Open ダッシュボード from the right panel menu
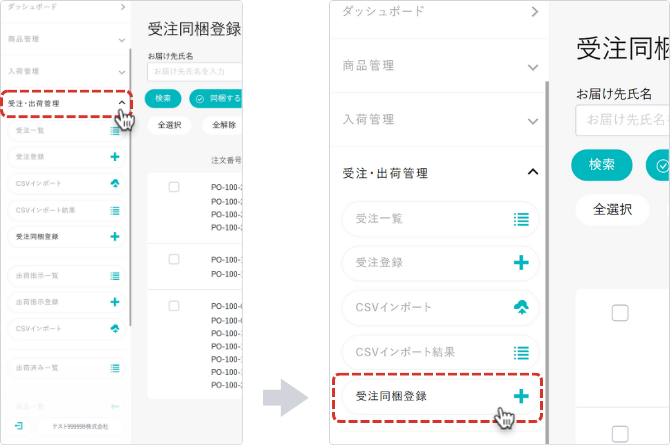 click(x=439, y=12)
